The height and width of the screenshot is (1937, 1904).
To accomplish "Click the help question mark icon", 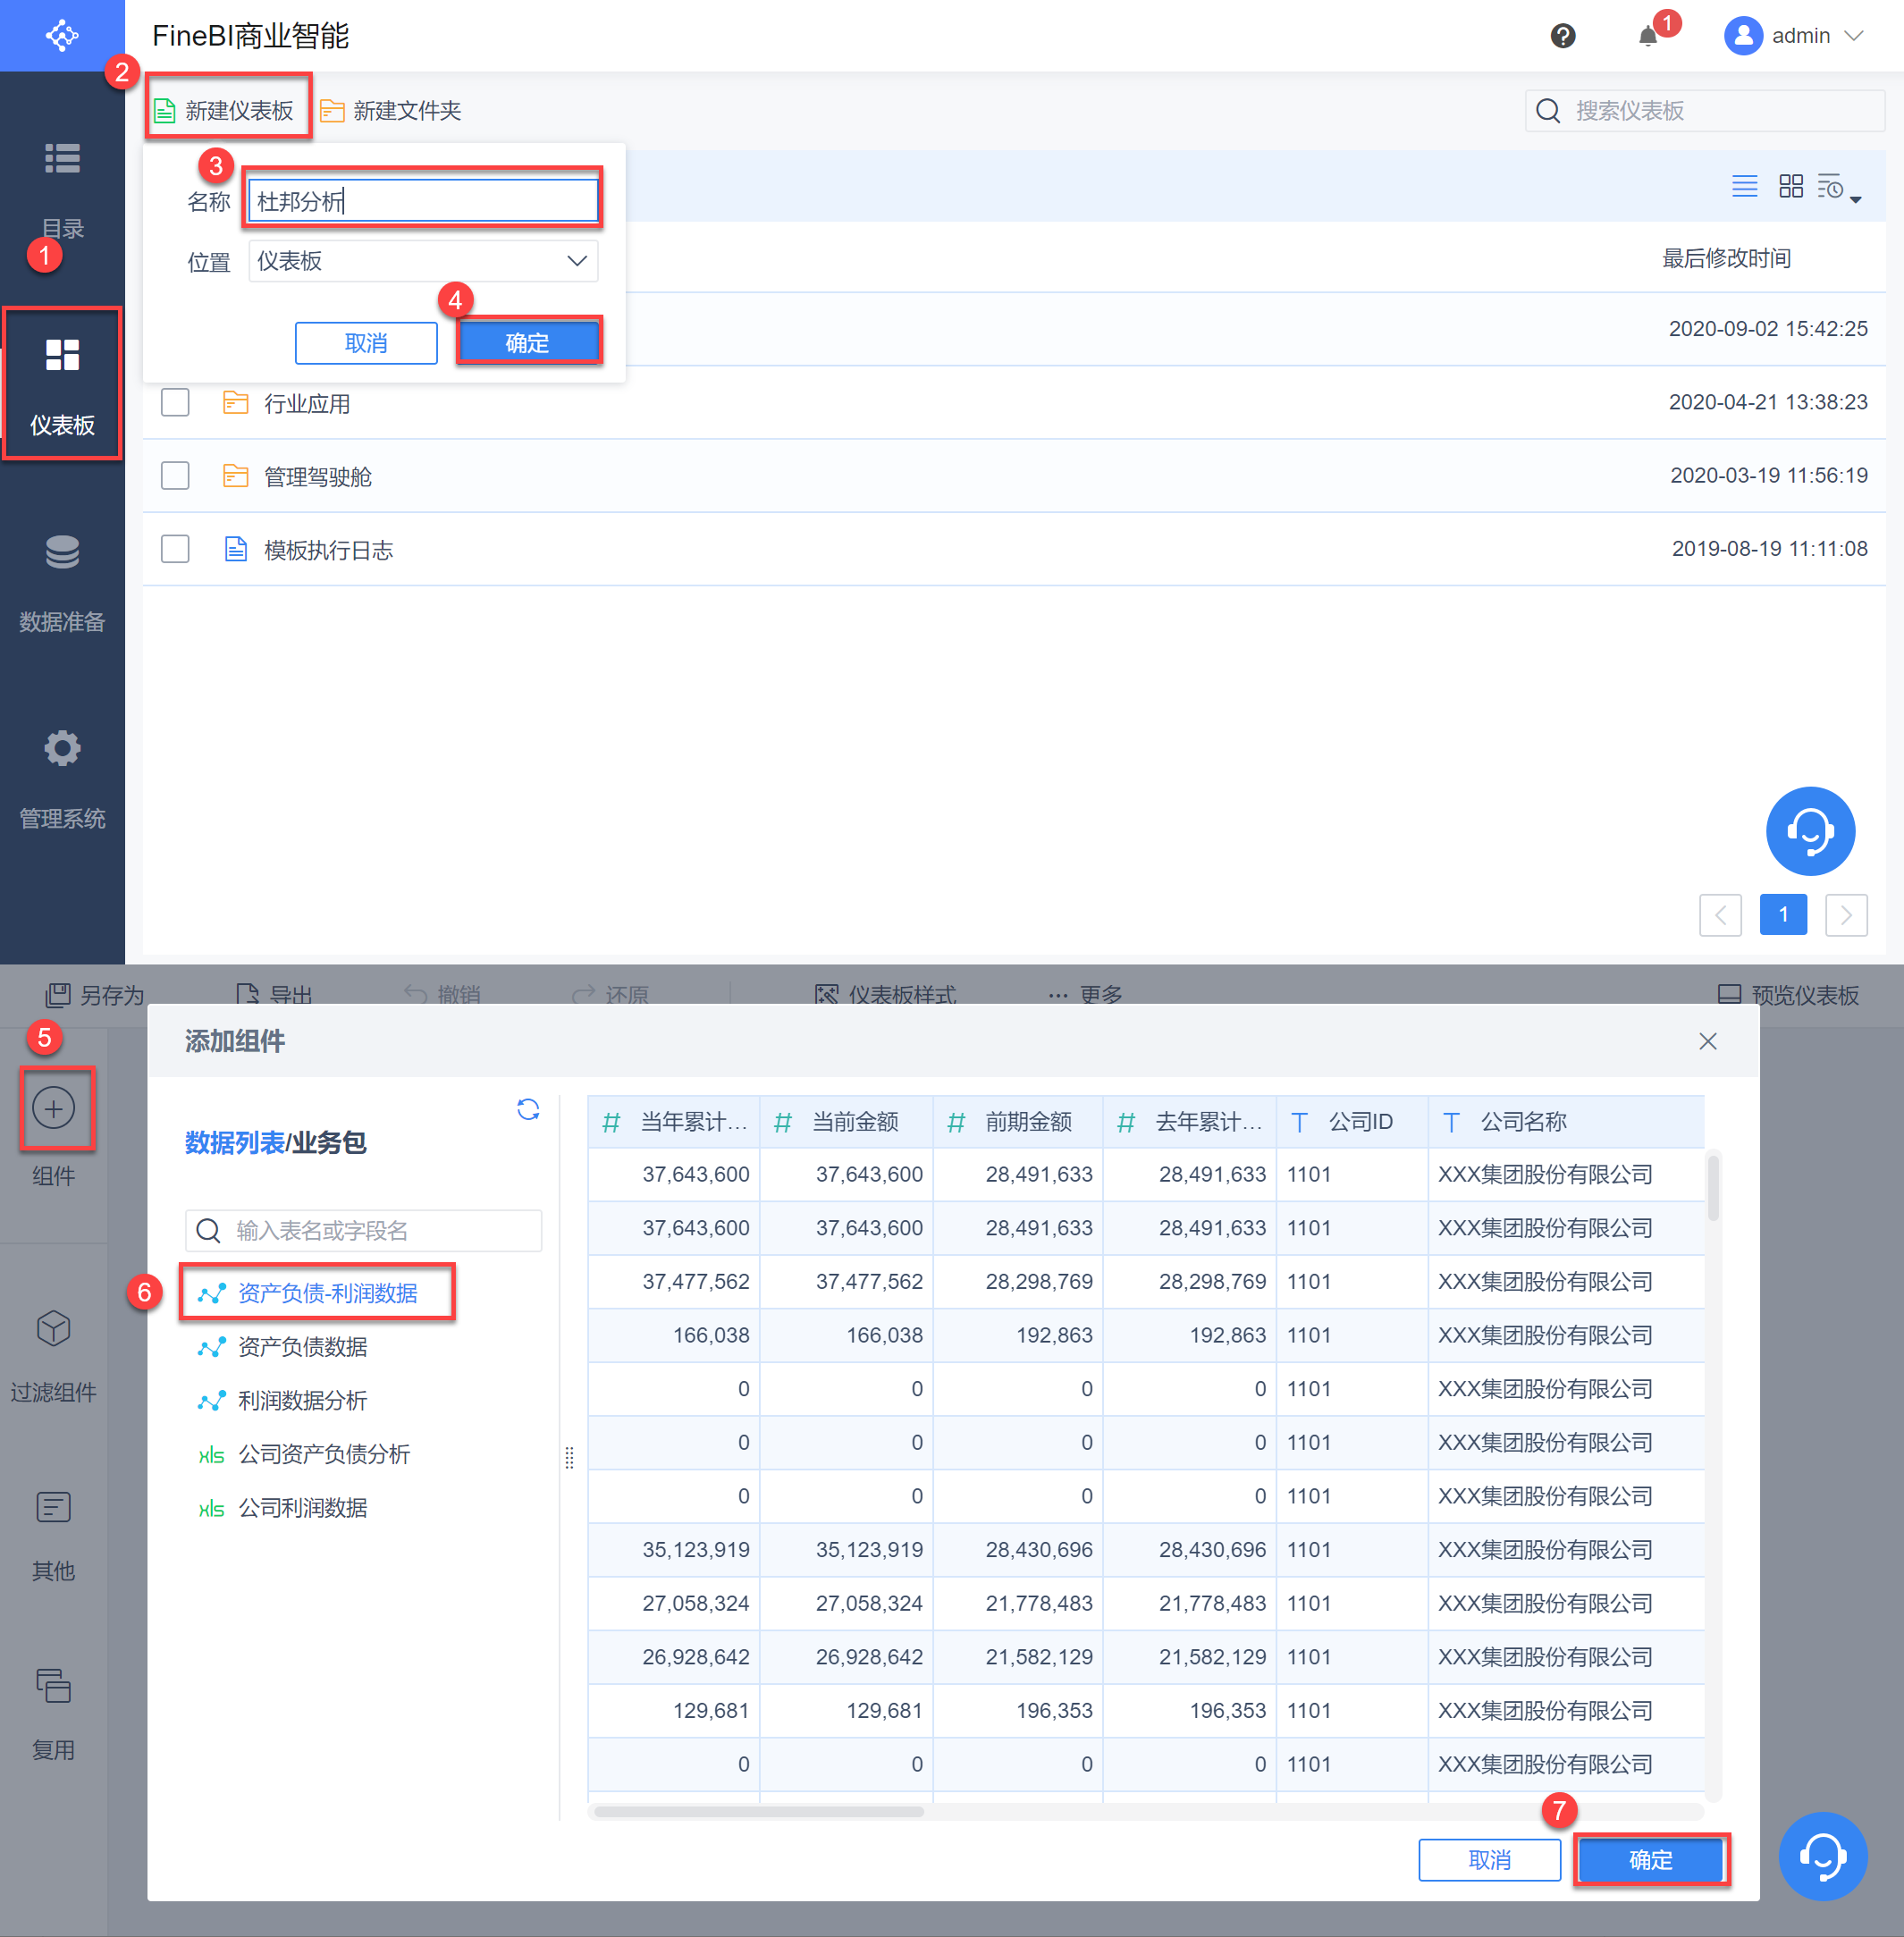I will (1562, 36).
